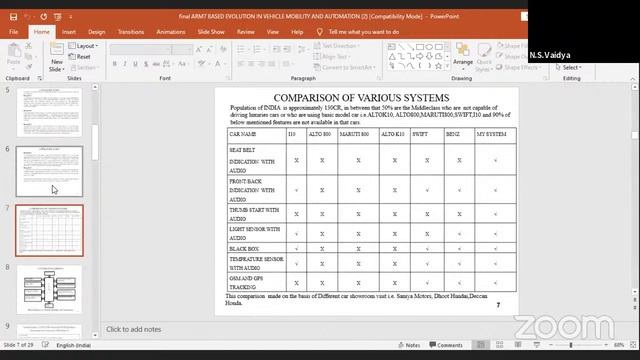Click the zoom slider handle in status bar
The height and width of the screenshot is (360, 640).
[x=571, y=345]
